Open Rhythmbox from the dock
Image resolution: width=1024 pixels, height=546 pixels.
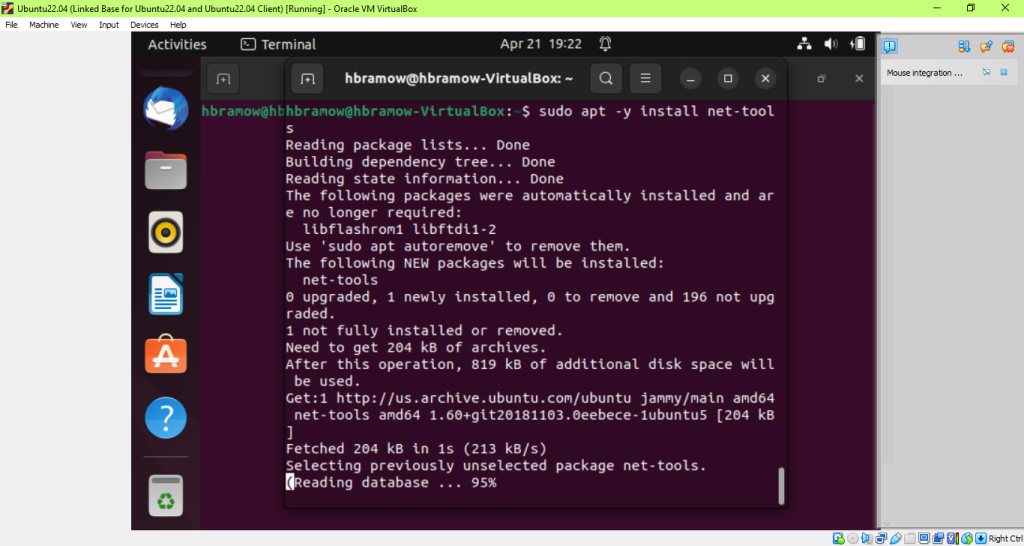pyautogui.click(x=166, y=232)
